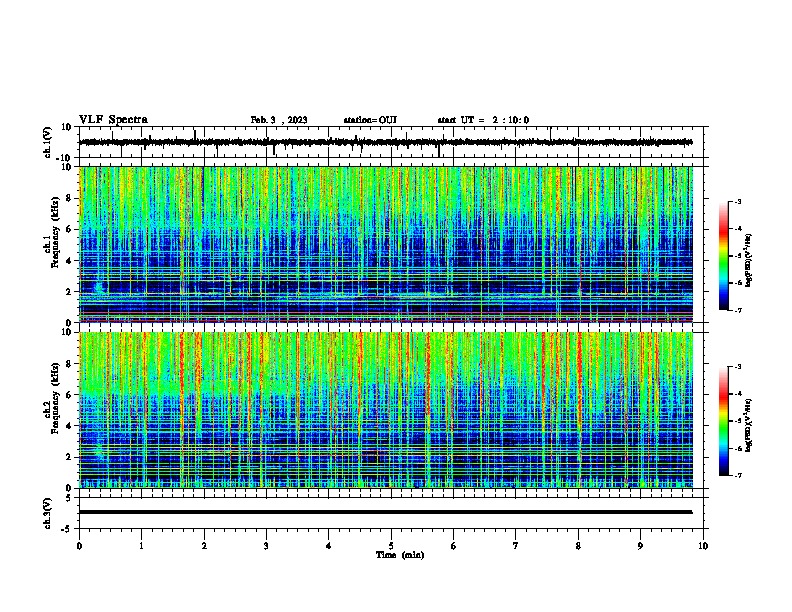Click time-axis tick label "9"
Viewport: 792px width, 612px height.
[x=640, y=546]
